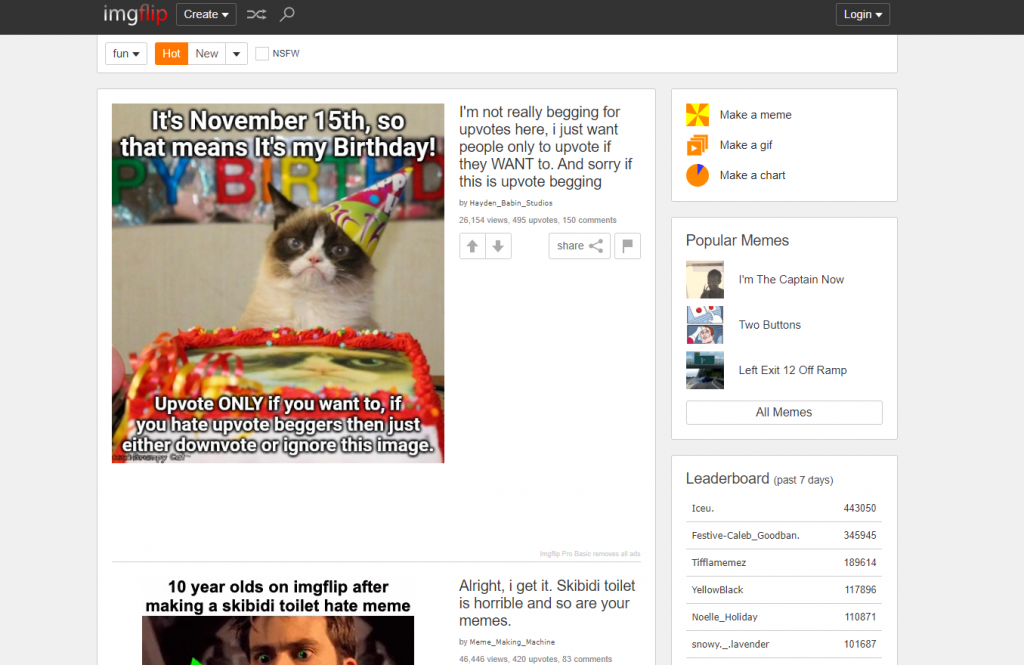Upvote the birthday cat meme
The image size is (1024, 665).
click(x=472, y=246)
